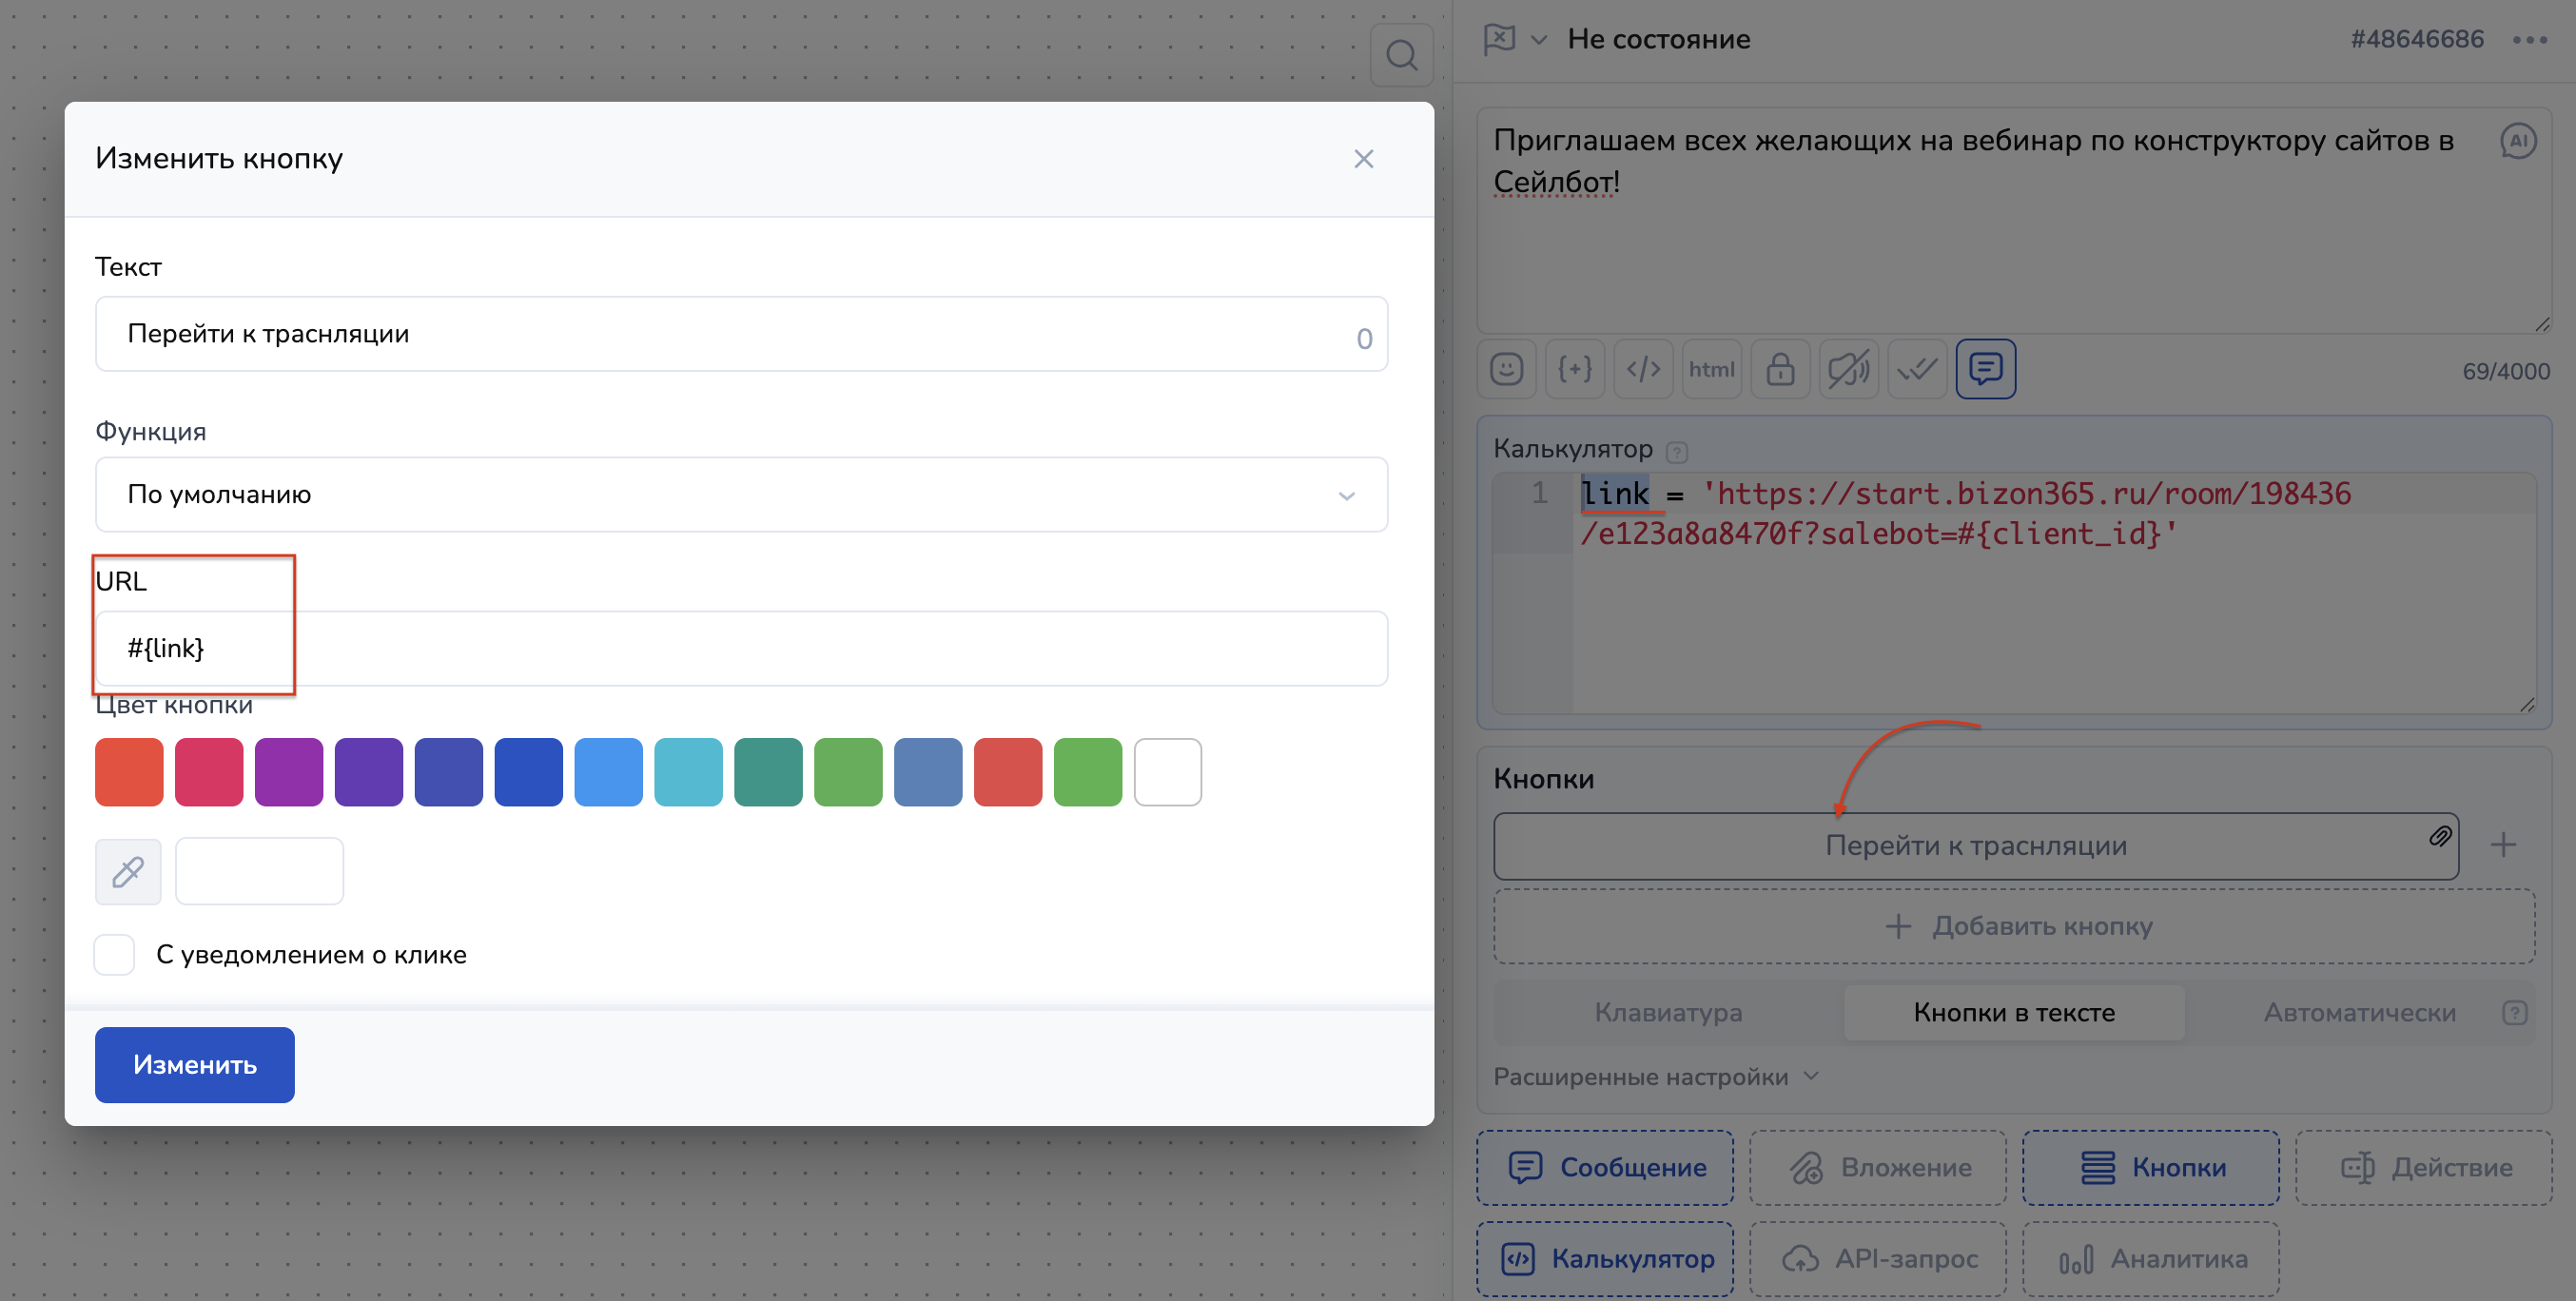Click the eyedropper color picker icon

pos(128,871)
